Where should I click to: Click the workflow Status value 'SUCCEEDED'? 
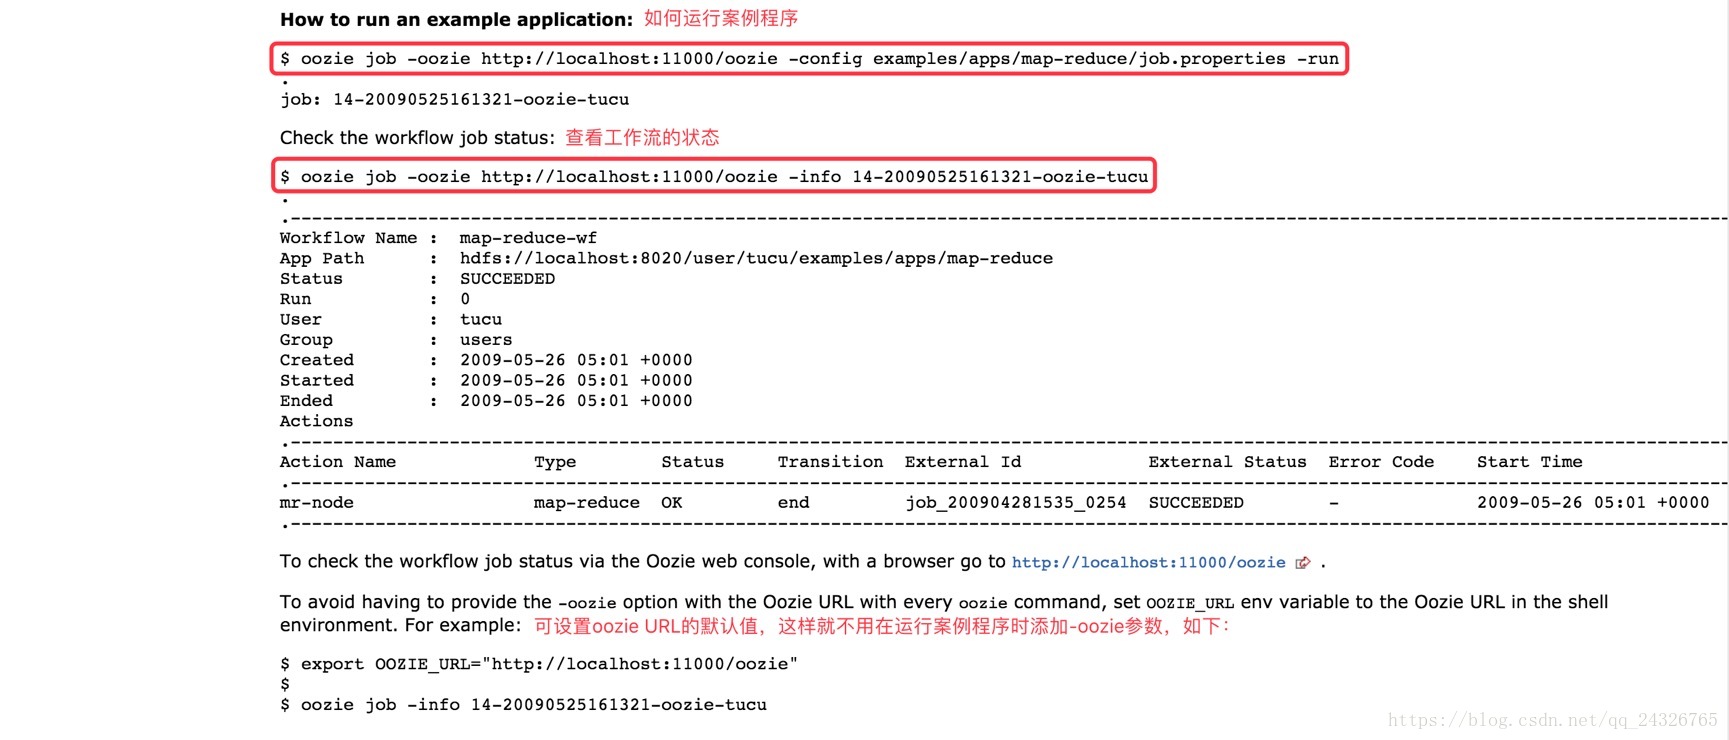507,279
